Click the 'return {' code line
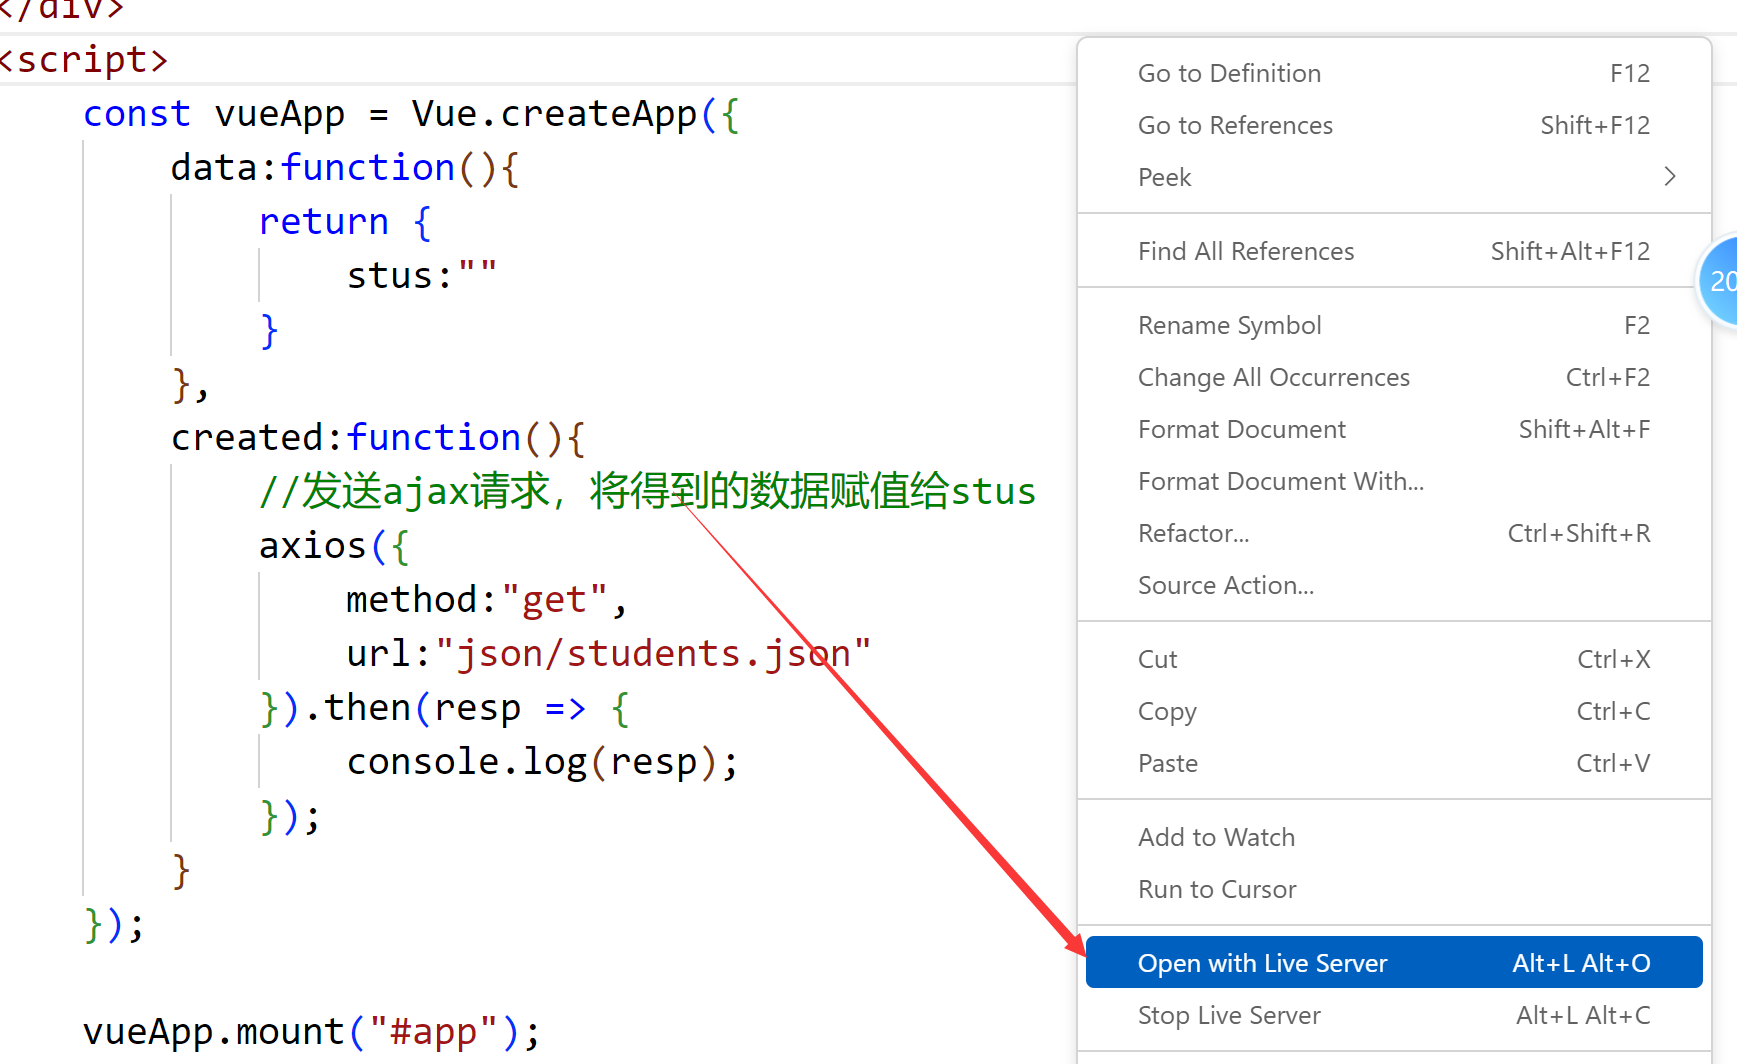Image resolution: width=1737 pixels, height=1064 pixels. (x=345, y=222)
